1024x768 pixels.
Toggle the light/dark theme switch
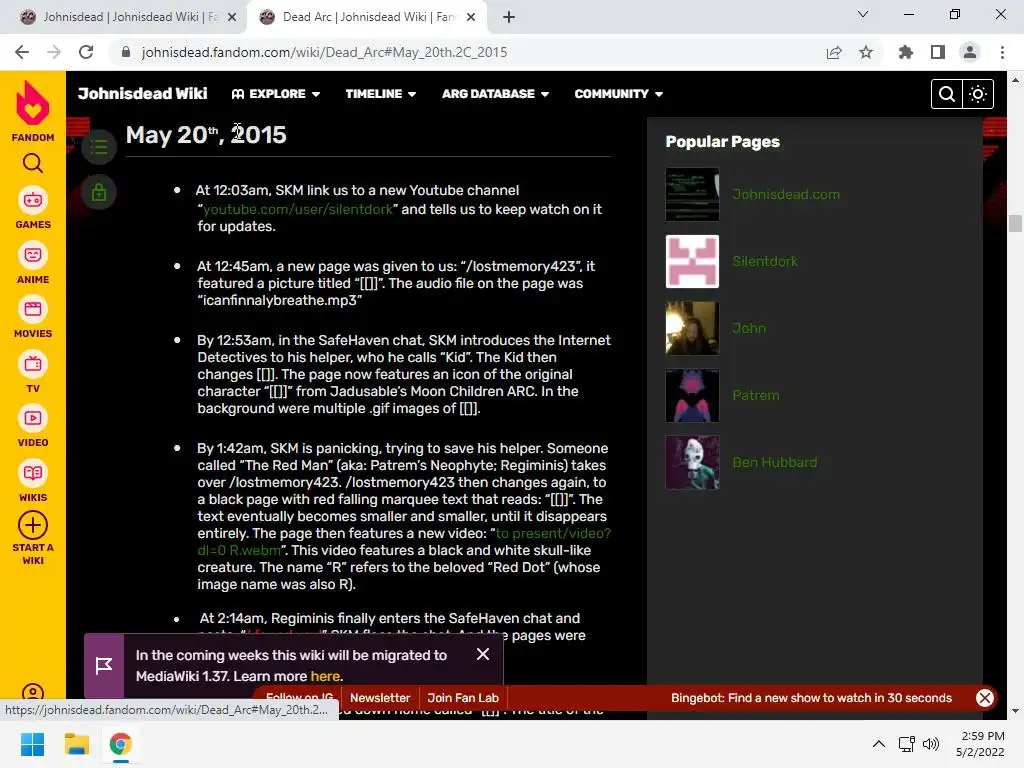[x=978, y=94]
